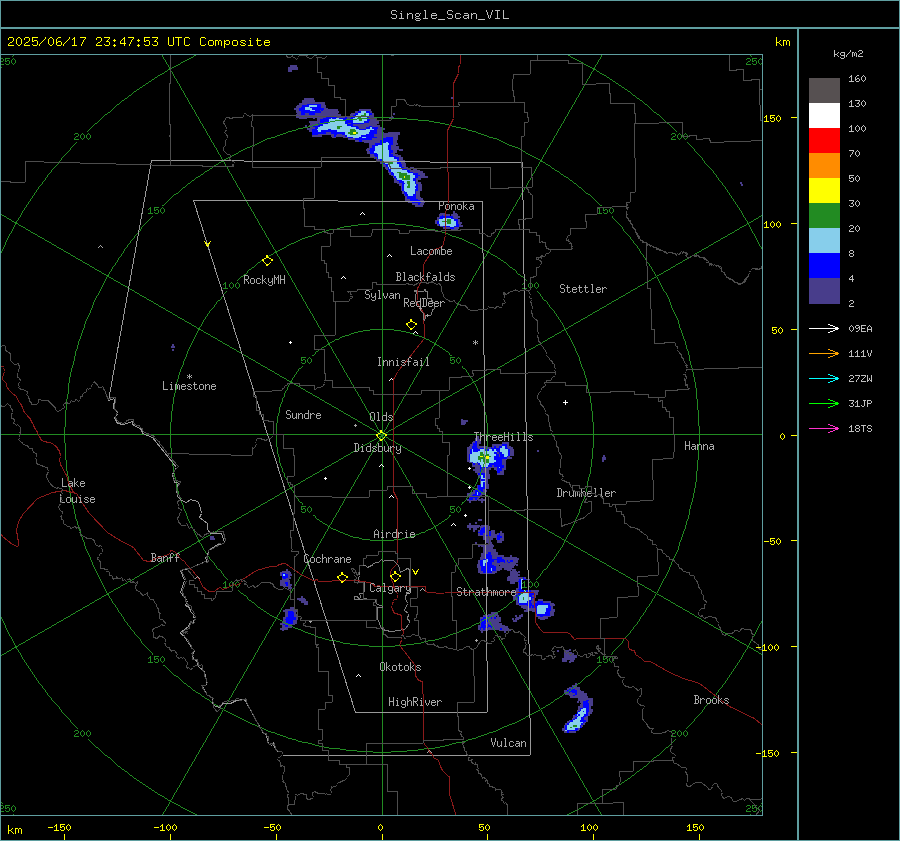Click the Innisfail city label
Screen dimensions: 900x841
click(x=403, y=362)
